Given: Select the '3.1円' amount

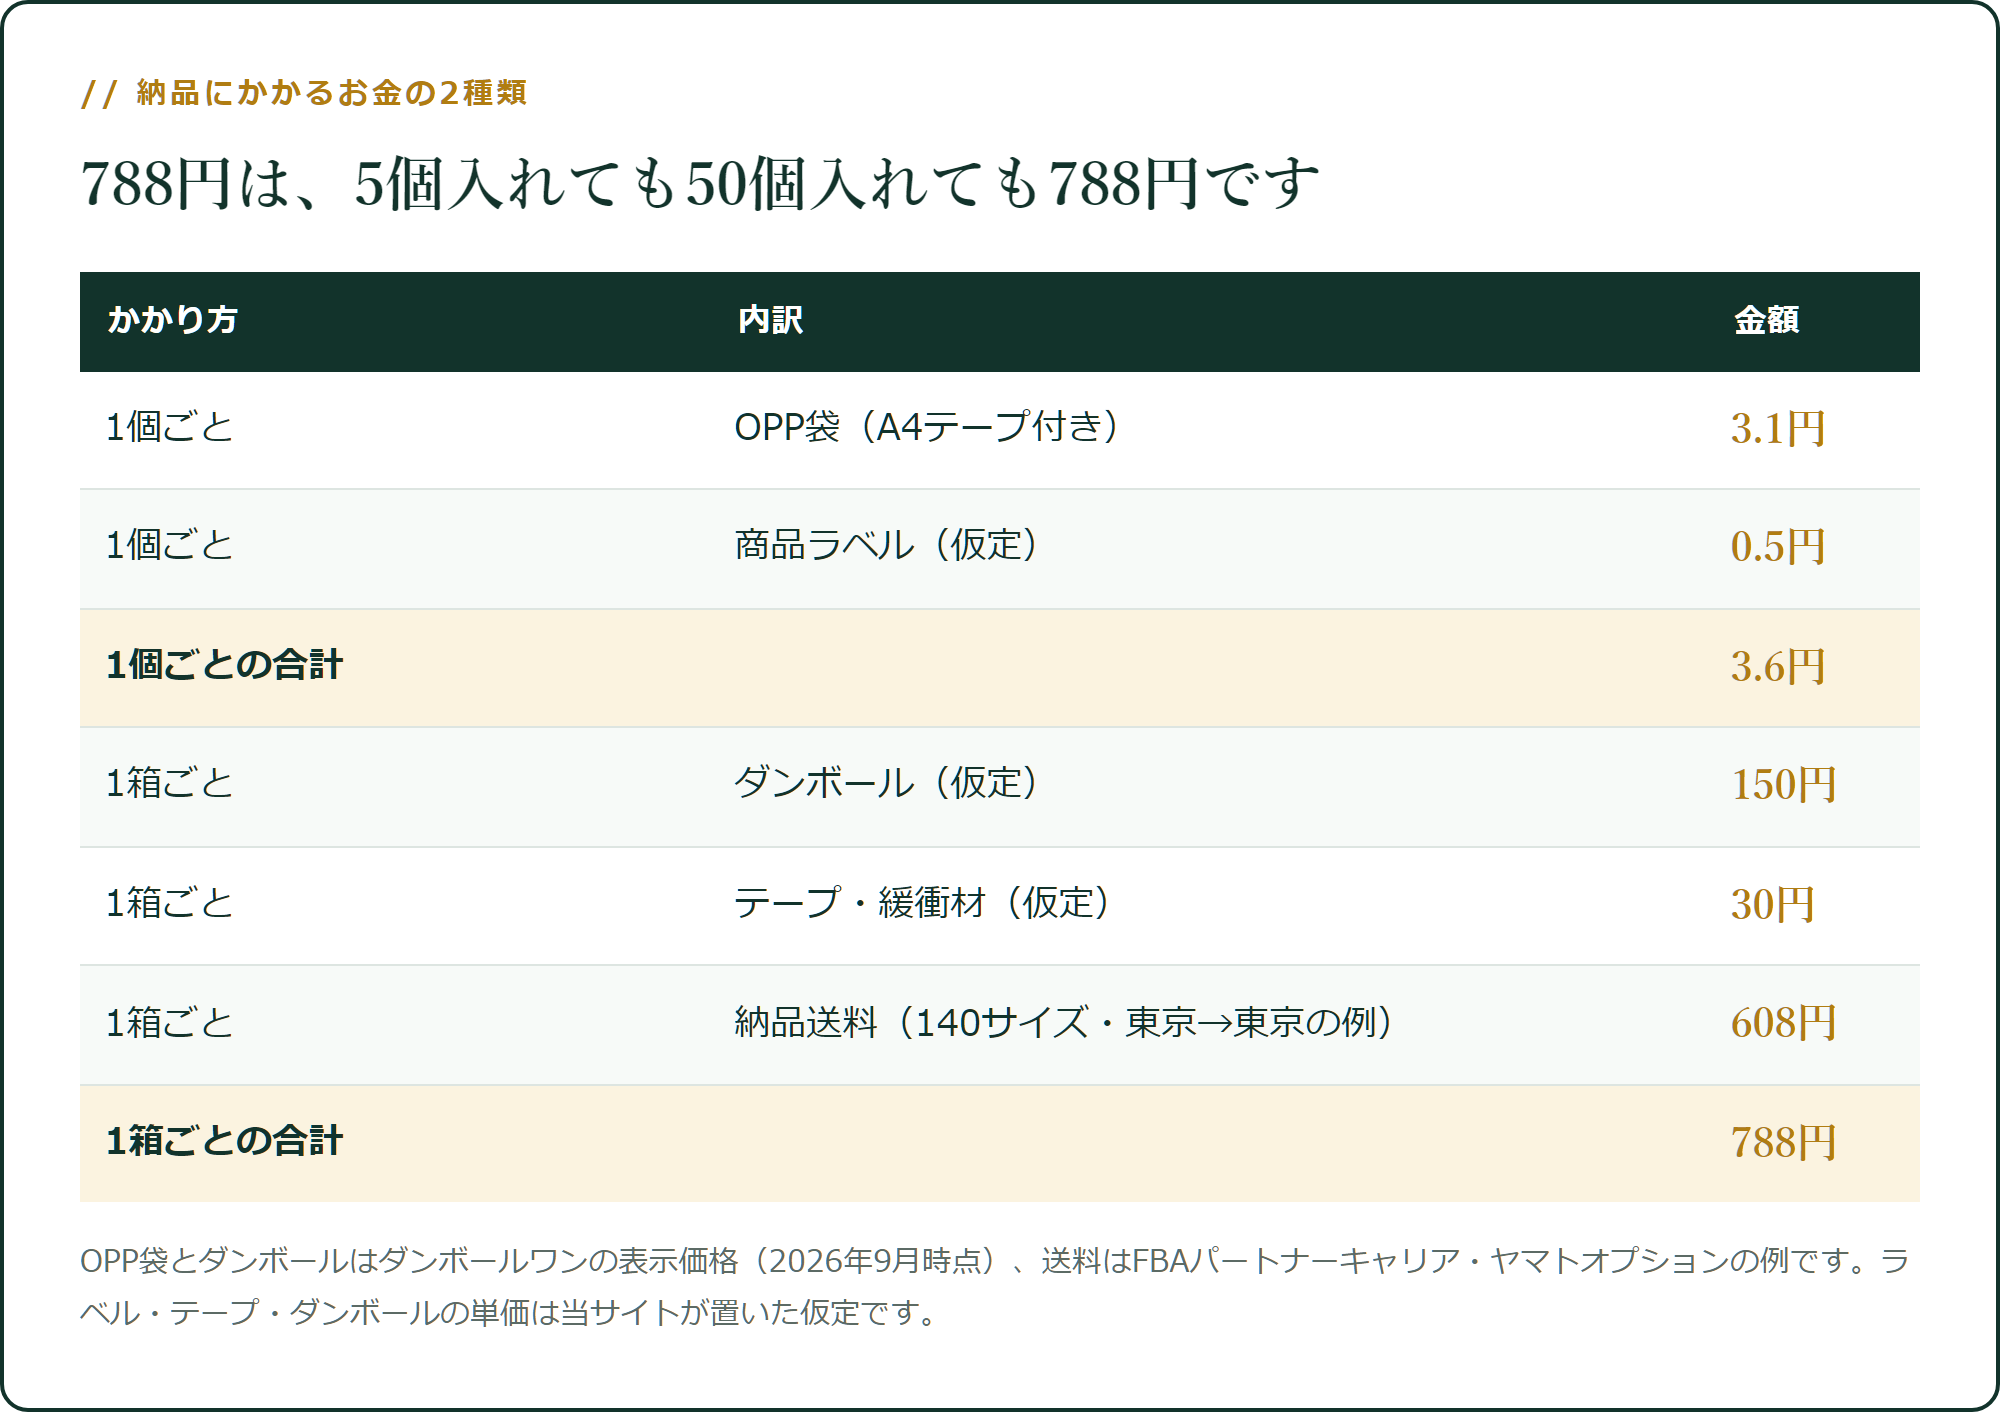Looking at the screenshot, I should 1778,429.
